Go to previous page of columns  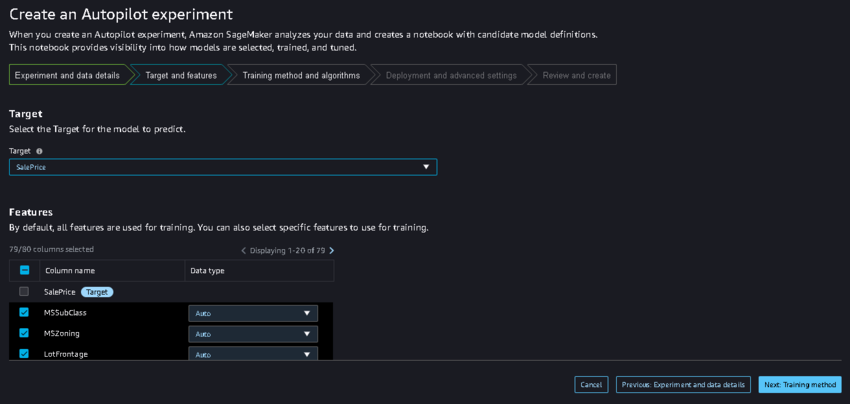pos(243,251)
